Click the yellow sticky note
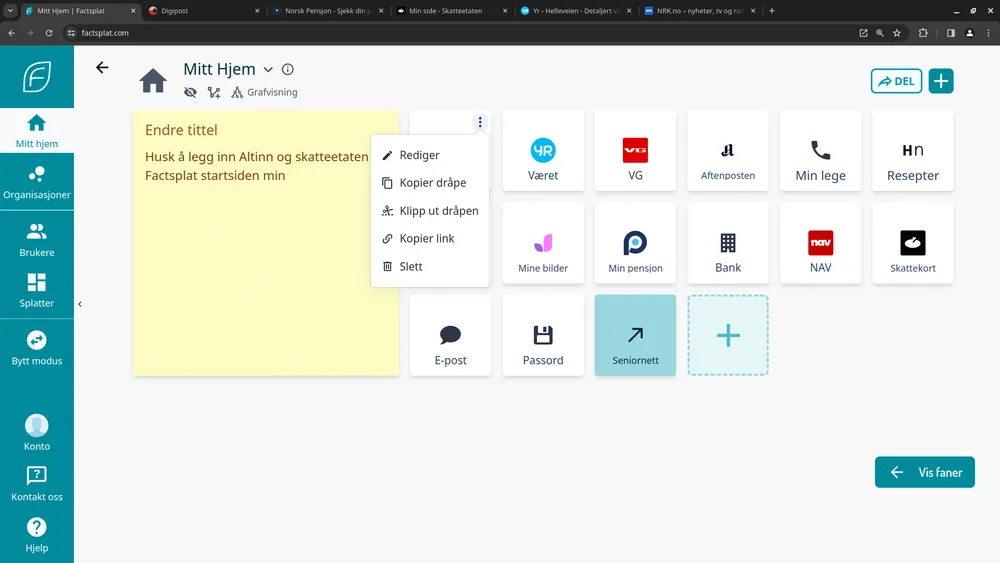1000x563 pixels. [x=265, y=280]
